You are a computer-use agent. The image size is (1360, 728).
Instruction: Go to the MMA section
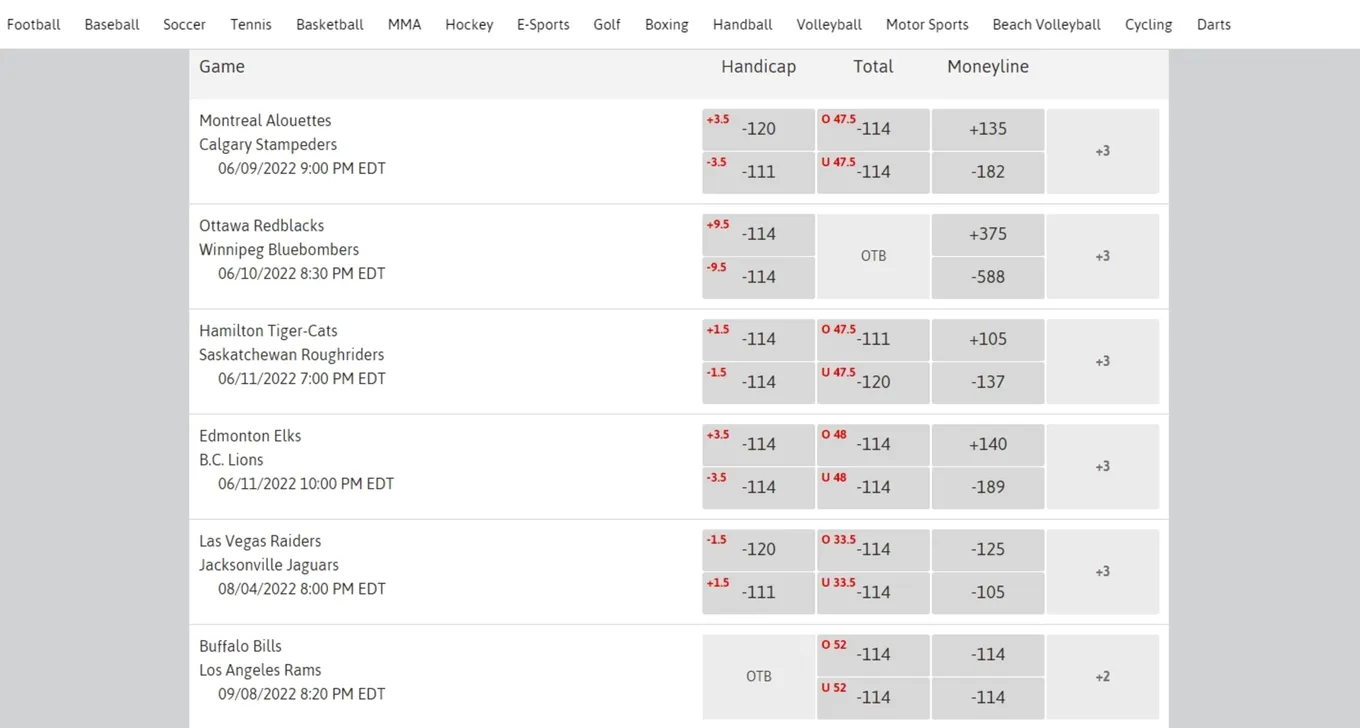pos(404,24)
